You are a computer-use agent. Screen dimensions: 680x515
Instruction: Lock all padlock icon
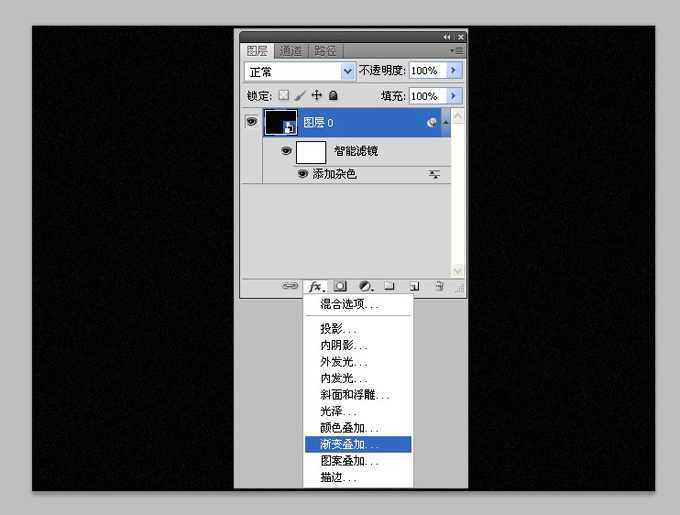tap(333, 95)
